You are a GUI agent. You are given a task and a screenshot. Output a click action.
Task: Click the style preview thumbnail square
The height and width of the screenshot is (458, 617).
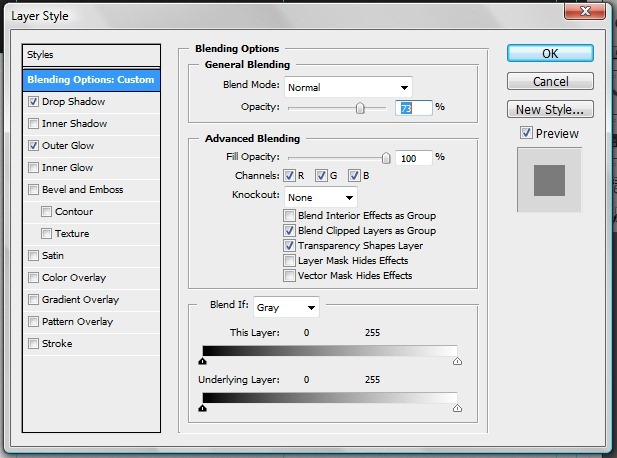click(549, 180)
